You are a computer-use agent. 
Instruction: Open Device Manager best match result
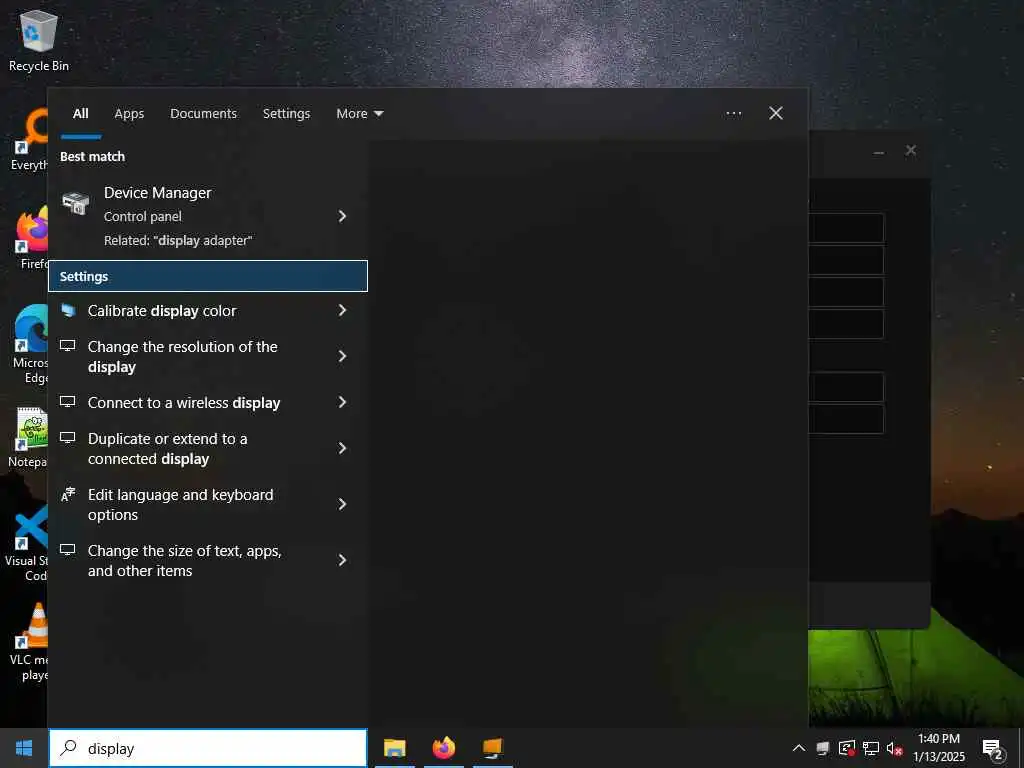(208, 216)
